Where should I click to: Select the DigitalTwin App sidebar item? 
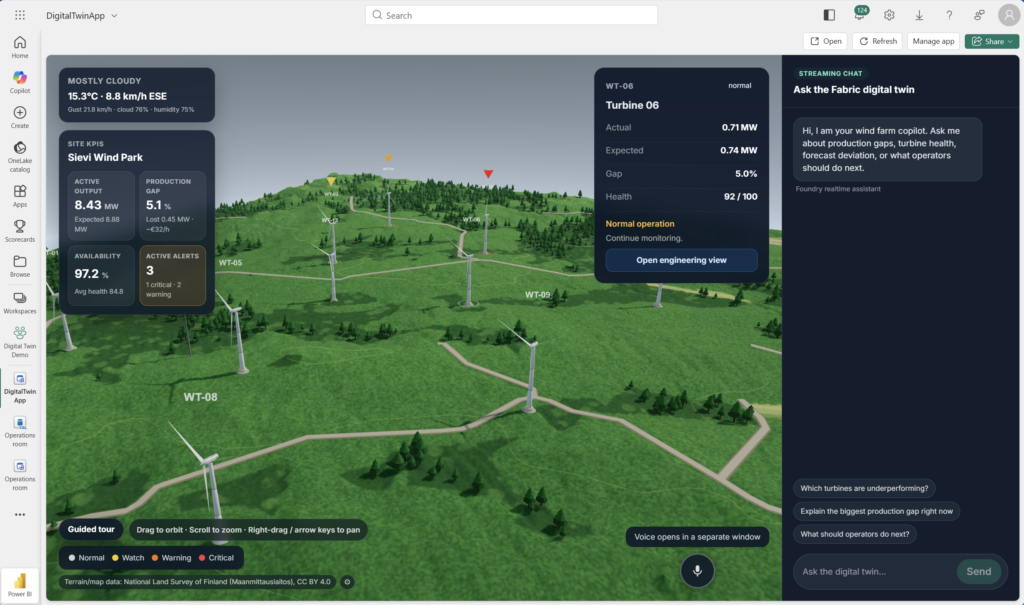[20, 387]
